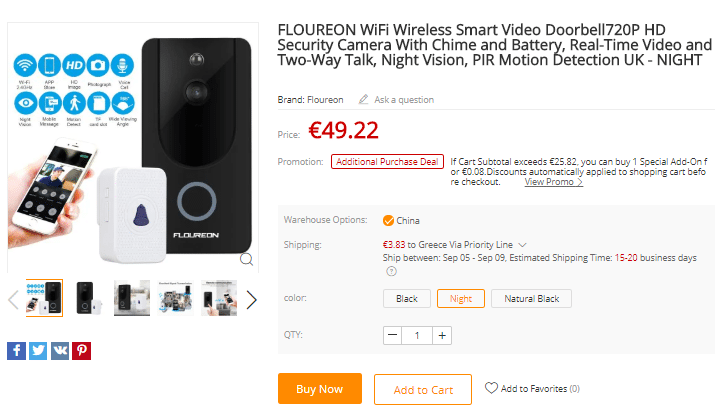Click the quantity input field
This screenshot has width=728, height=416.
pos(417,335)
